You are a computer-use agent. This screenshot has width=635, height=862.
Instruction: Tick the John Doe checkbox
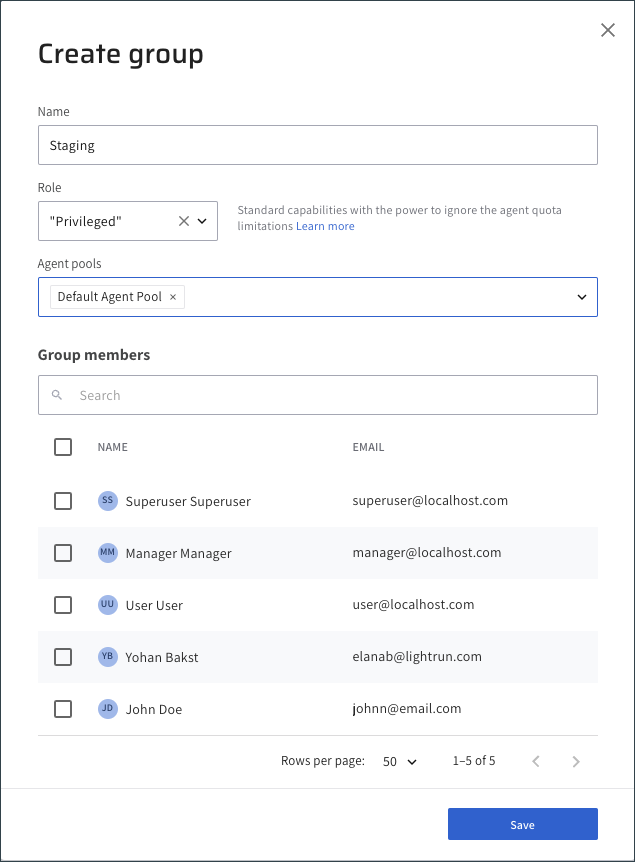(x=63, y=709)
